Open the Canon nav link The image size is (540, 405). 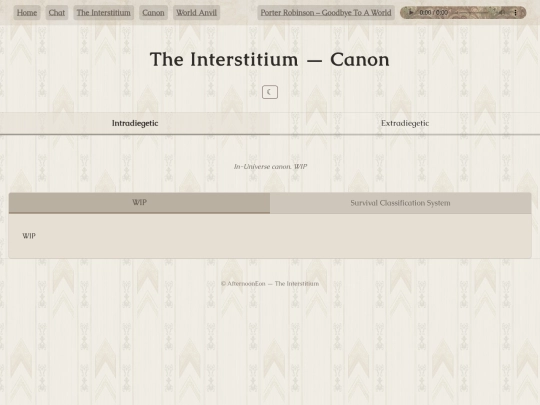coord(153,13)
